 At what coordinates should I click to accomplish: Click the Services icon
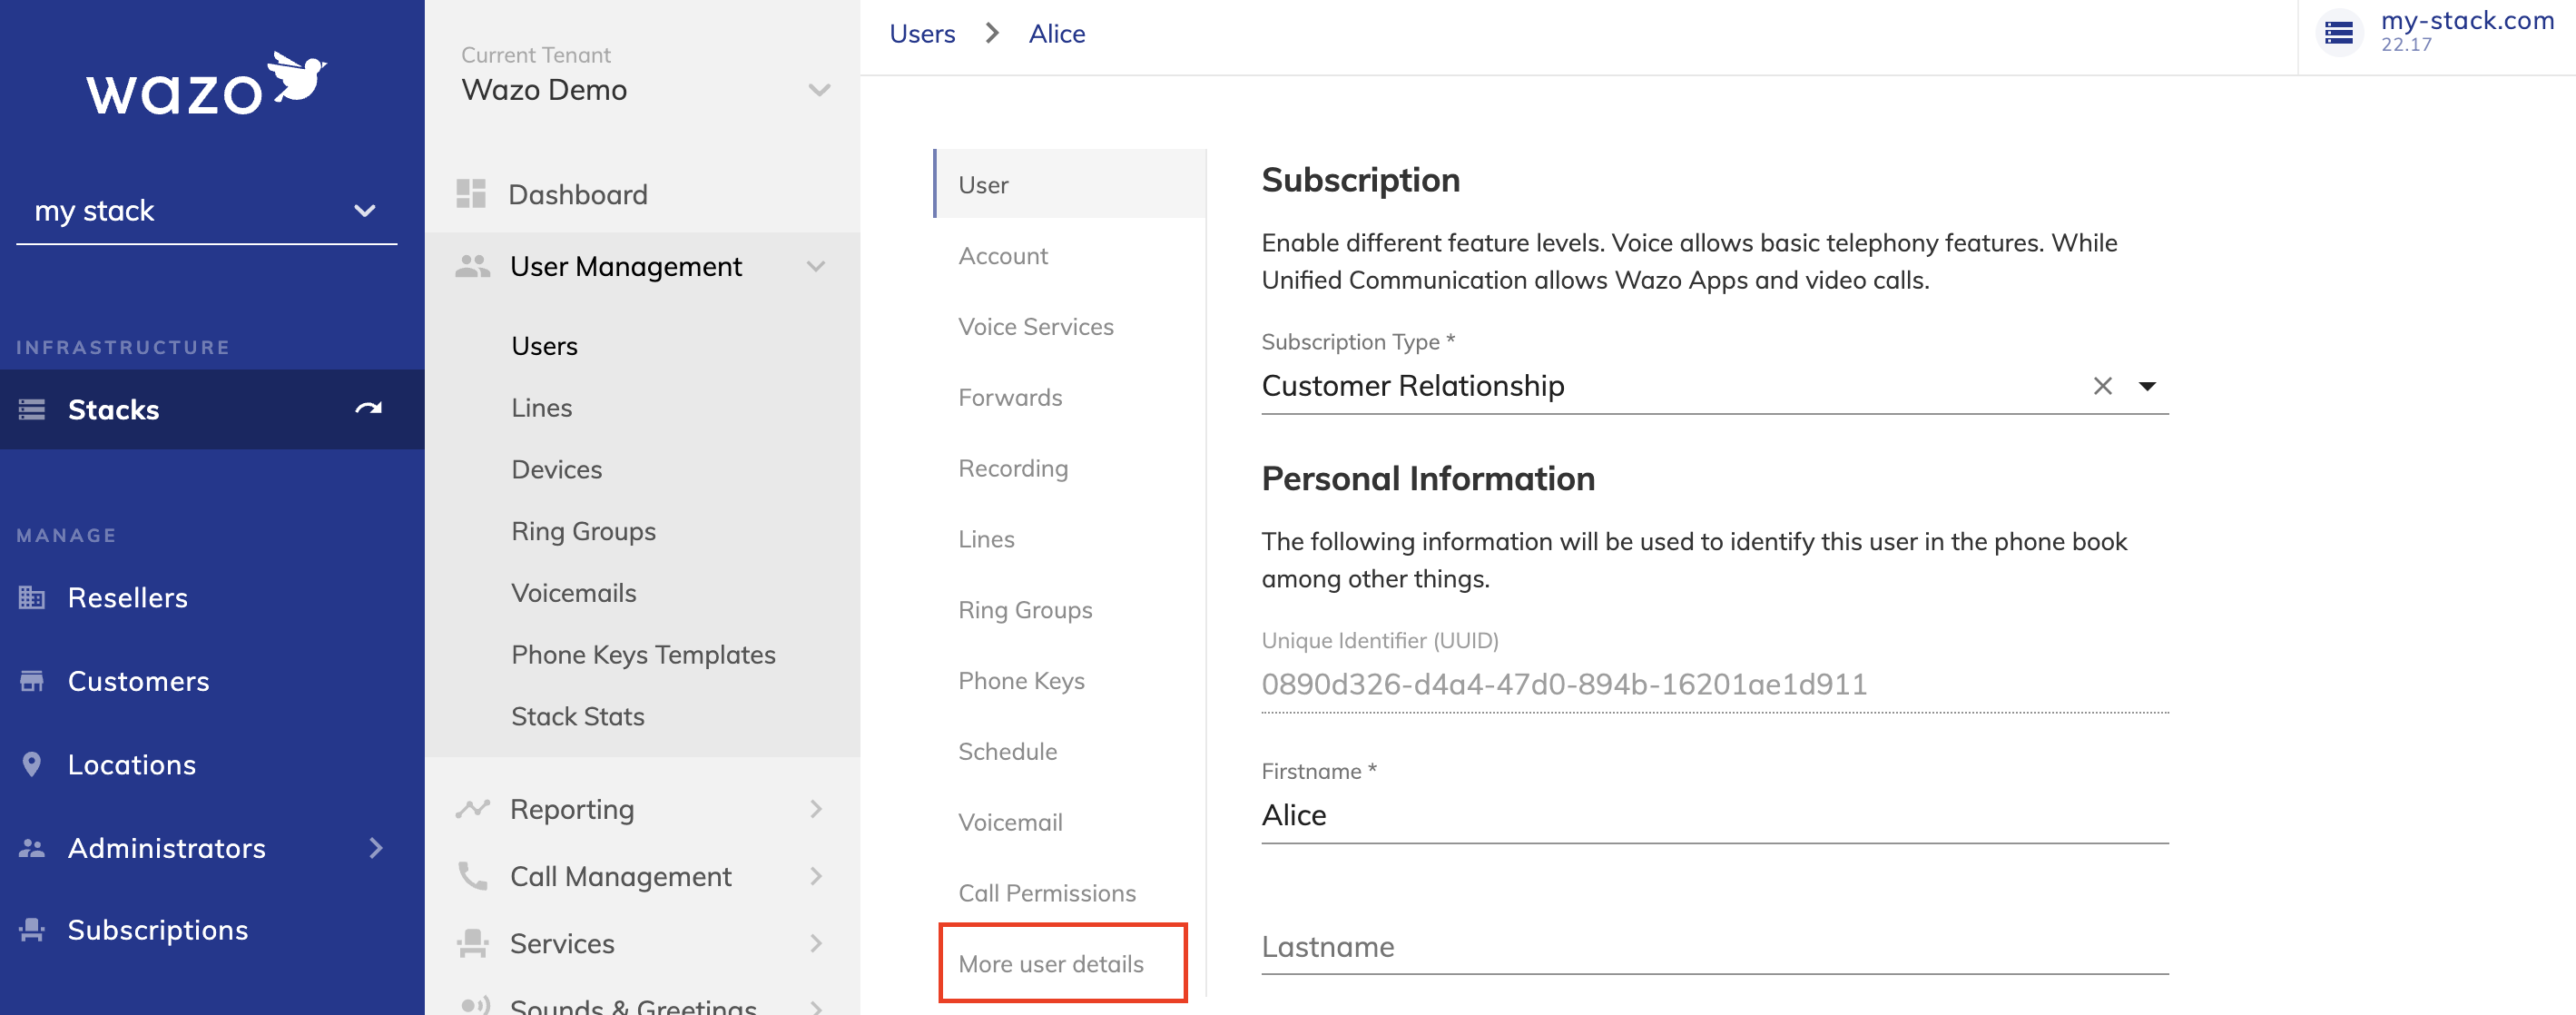473,943
